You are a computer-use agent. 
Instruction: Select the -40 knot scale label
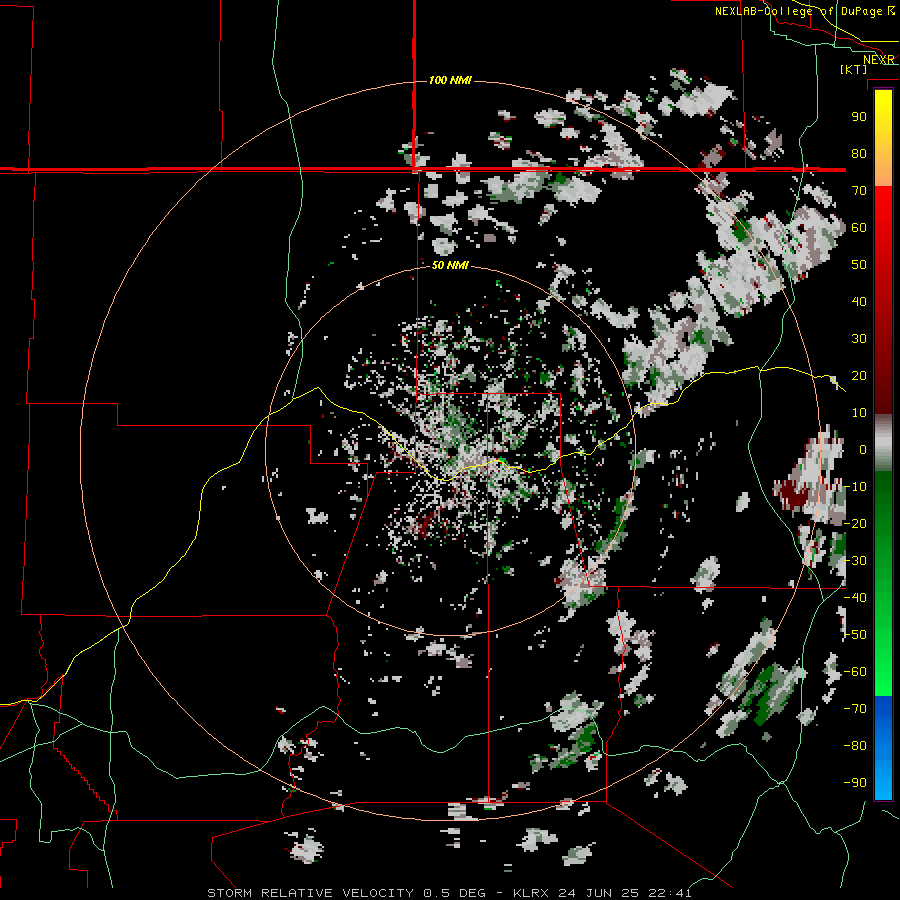click(x=855, y=598)
